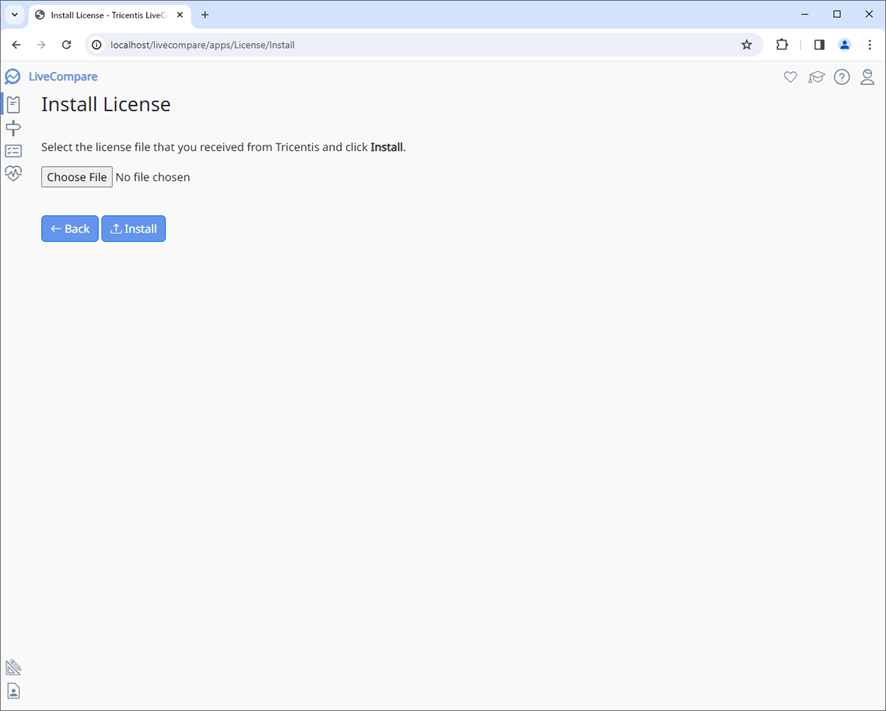This screenshot has width=886, height=711.
Task: Click the Choose File button
Action: pos(76,177)
